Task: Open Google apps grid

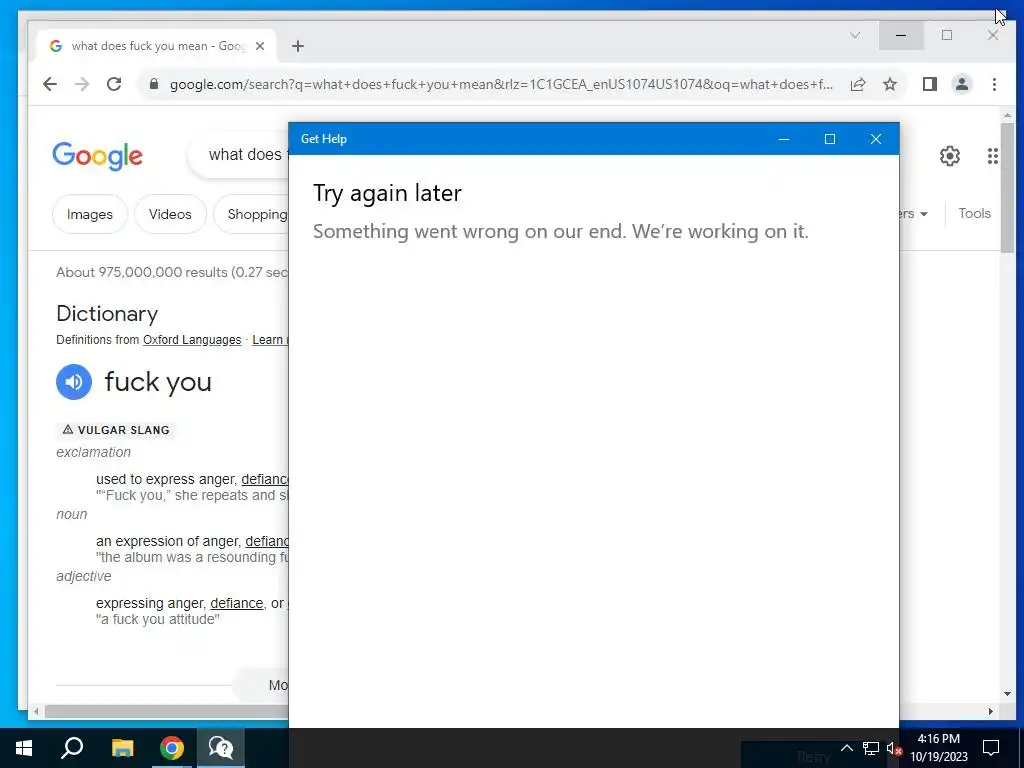Action: pos(993,156)
